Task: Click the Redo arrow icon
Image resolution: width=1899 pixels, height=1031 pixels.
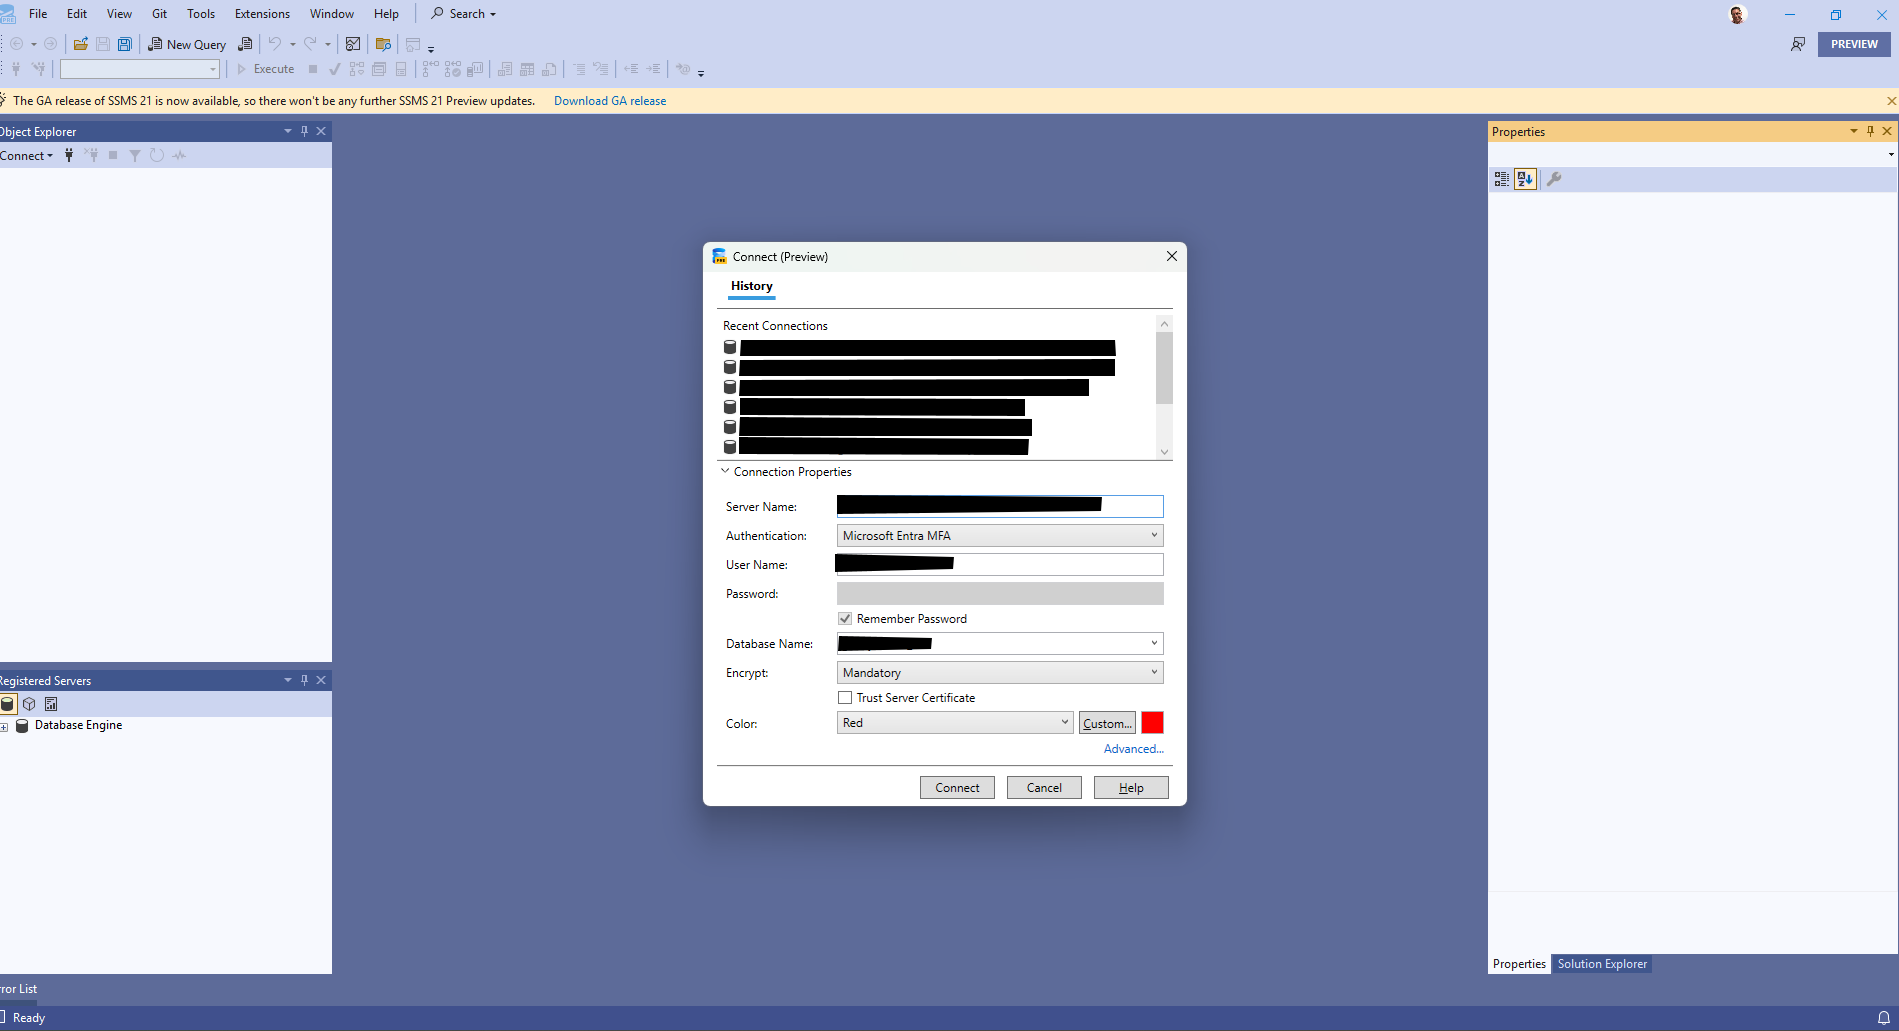Action: [310, 44]
